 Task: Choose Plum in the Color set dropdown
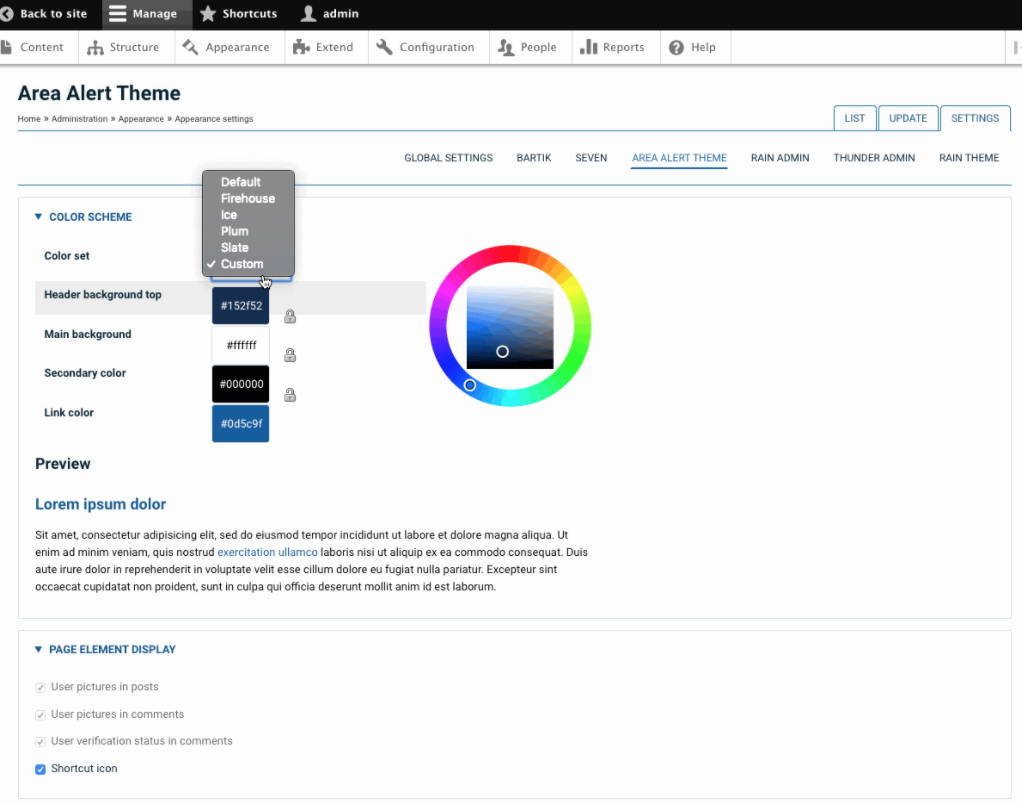[234, 231]
